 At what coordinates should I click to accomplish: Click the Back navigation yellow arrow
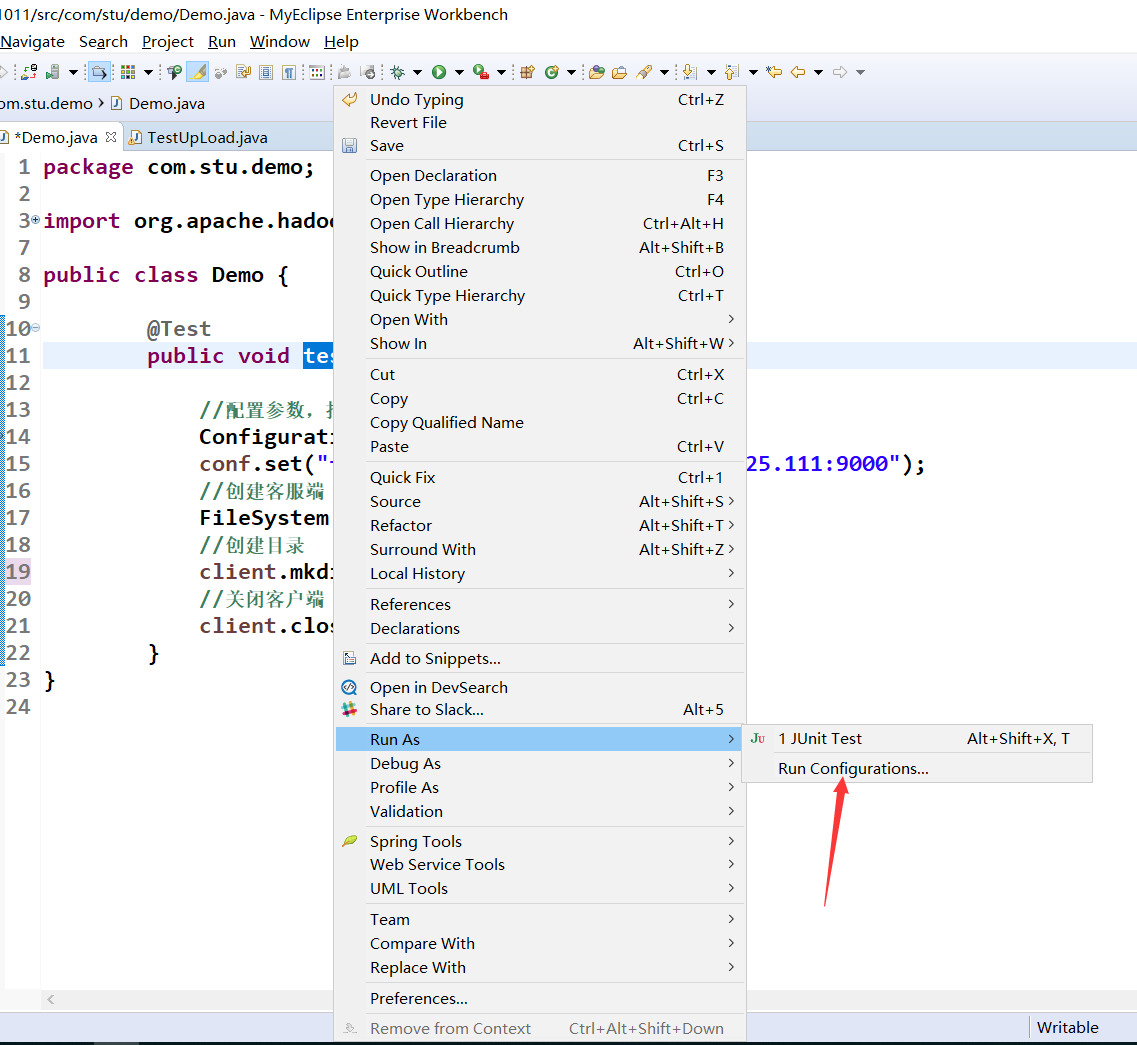(x=798, y=72)
